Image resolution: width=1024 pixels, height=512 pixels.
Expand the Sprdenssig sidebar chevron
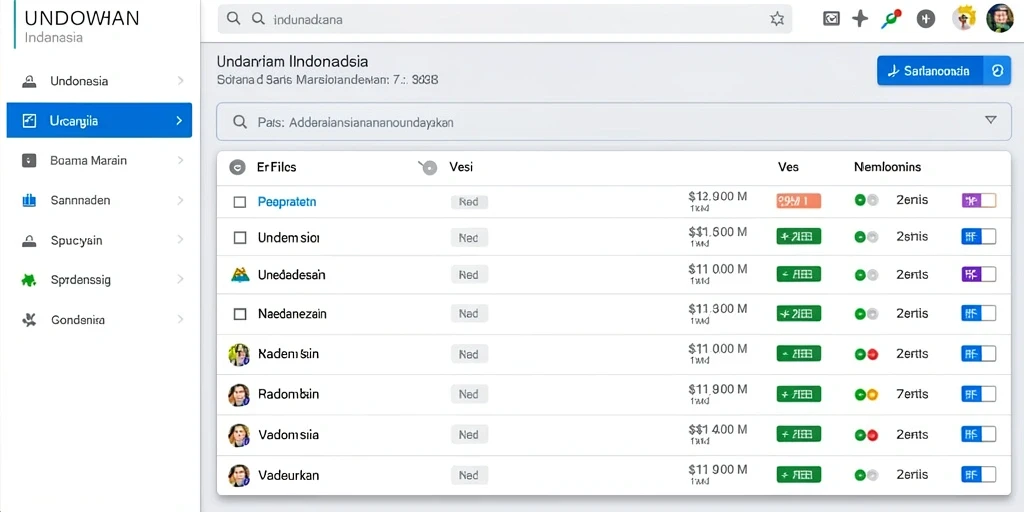tap(180, 280)
